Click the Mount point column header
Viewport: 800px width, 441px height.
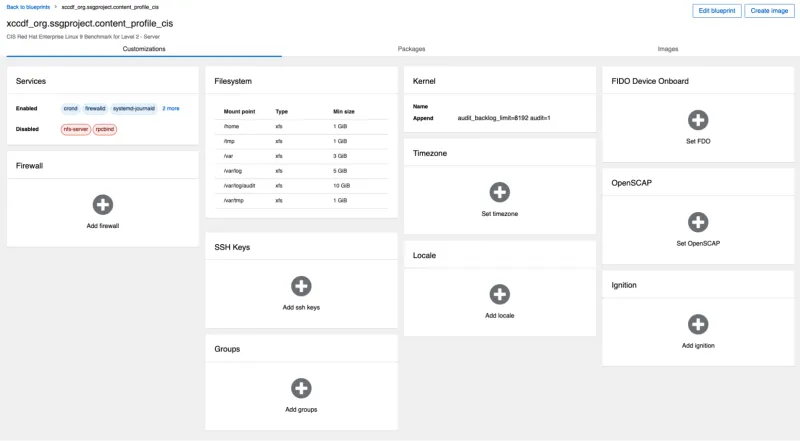(239, 111)
